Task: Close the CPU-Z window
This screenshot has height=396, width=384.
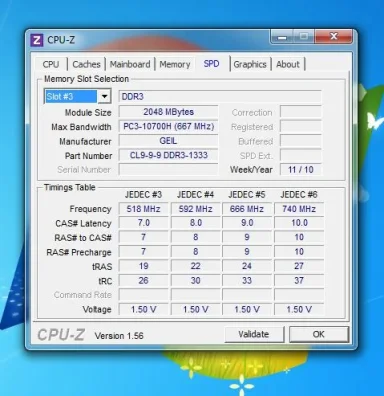Action: 333,36
